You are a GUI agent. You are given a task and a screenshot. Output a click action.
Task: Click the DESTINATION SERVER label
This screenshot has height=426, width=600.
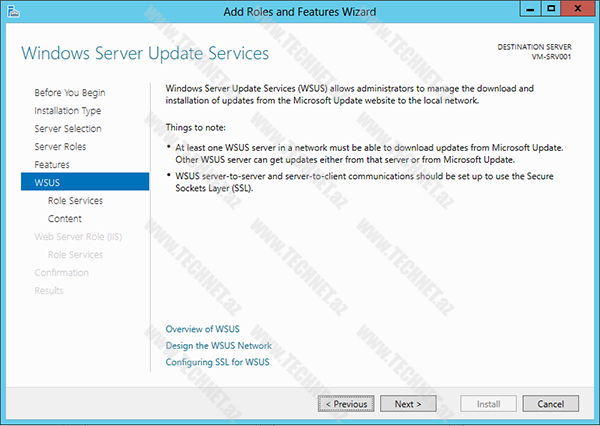[x=535, y=47]
